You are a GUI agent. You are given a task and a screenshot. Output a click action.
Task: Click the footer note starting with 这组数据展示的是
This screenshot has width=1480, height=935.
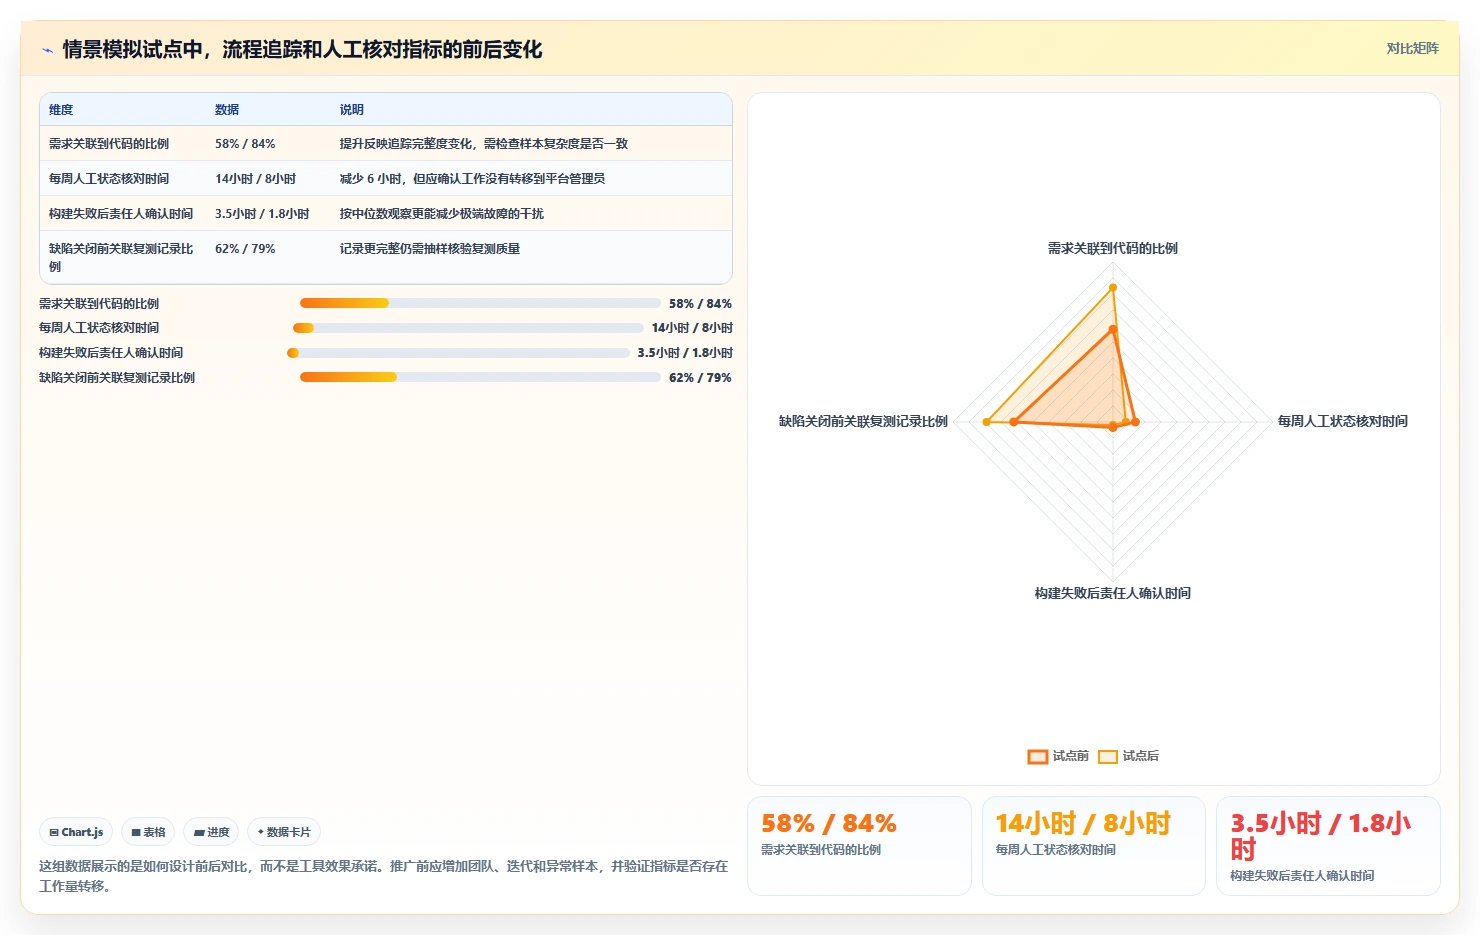click(x=384, y=876)
